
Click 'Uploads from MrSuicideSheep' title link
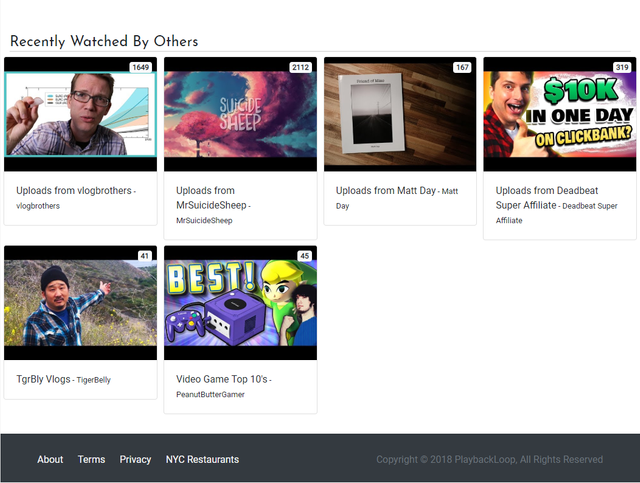pyautogui.click(x=211, y=198)
